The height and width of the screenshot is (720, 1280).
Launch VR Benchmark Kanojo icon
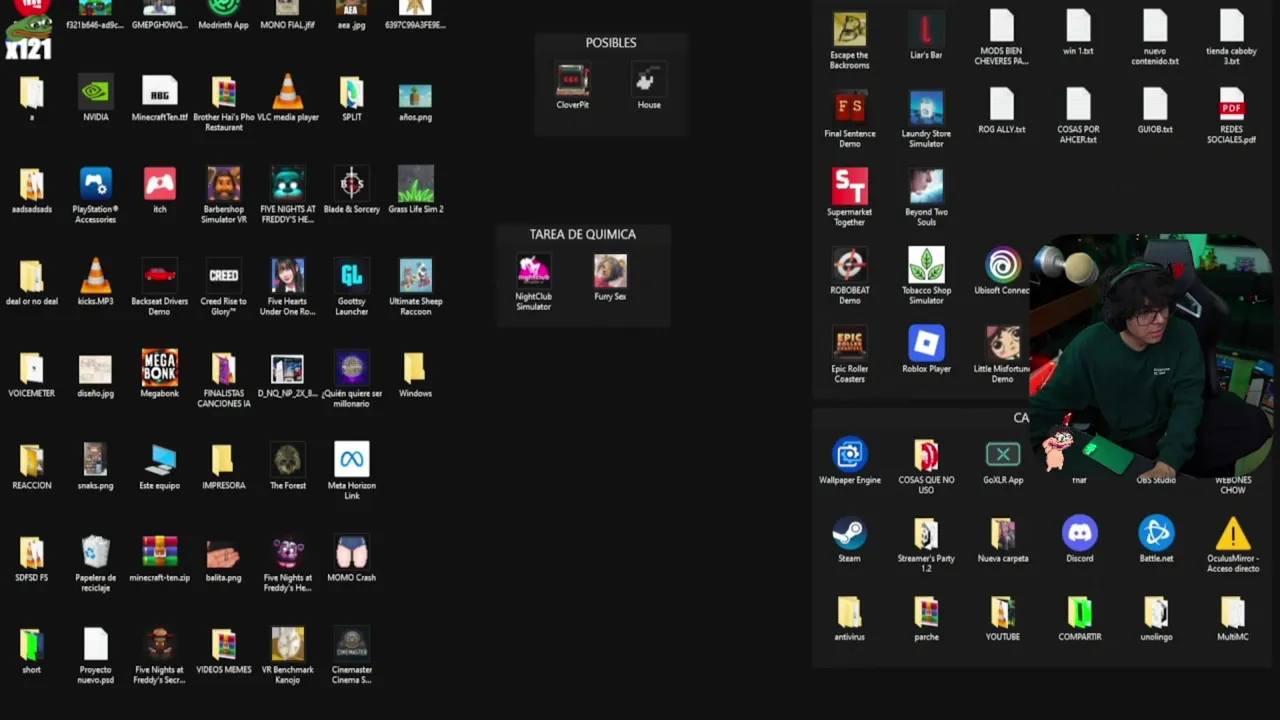288,645
